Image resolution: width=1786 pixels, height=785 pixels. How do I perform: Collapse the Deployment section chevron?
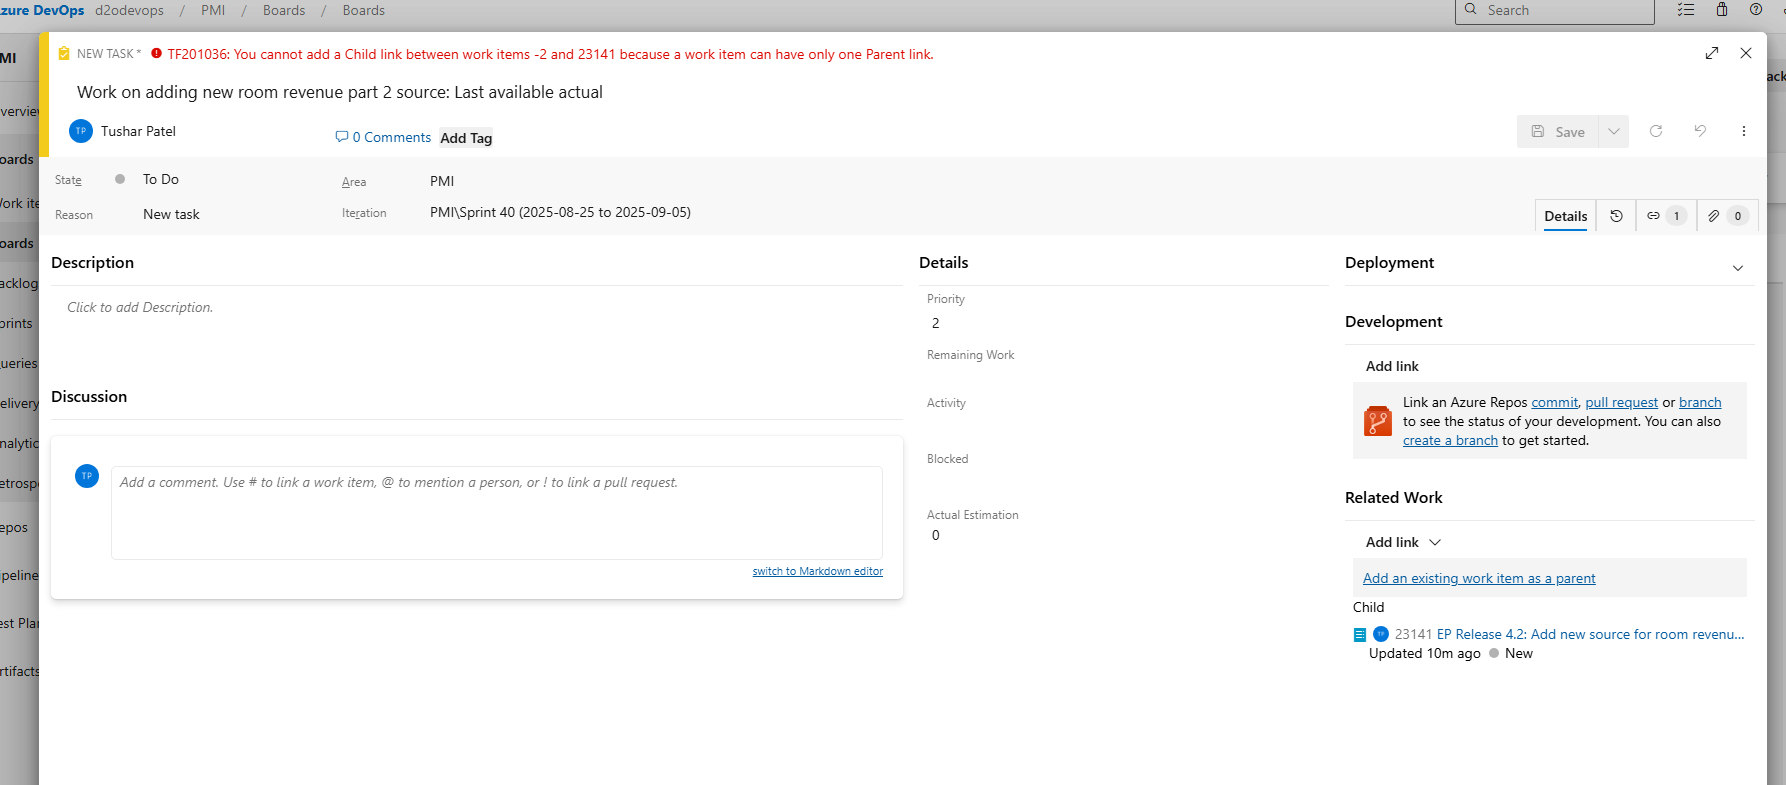point(1738,267)
